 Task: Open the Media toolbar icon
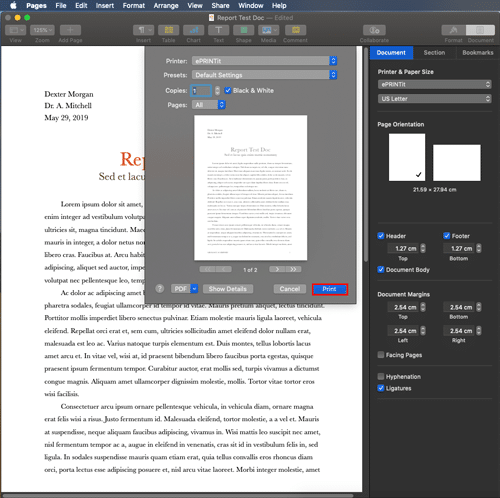click(268, 30)
